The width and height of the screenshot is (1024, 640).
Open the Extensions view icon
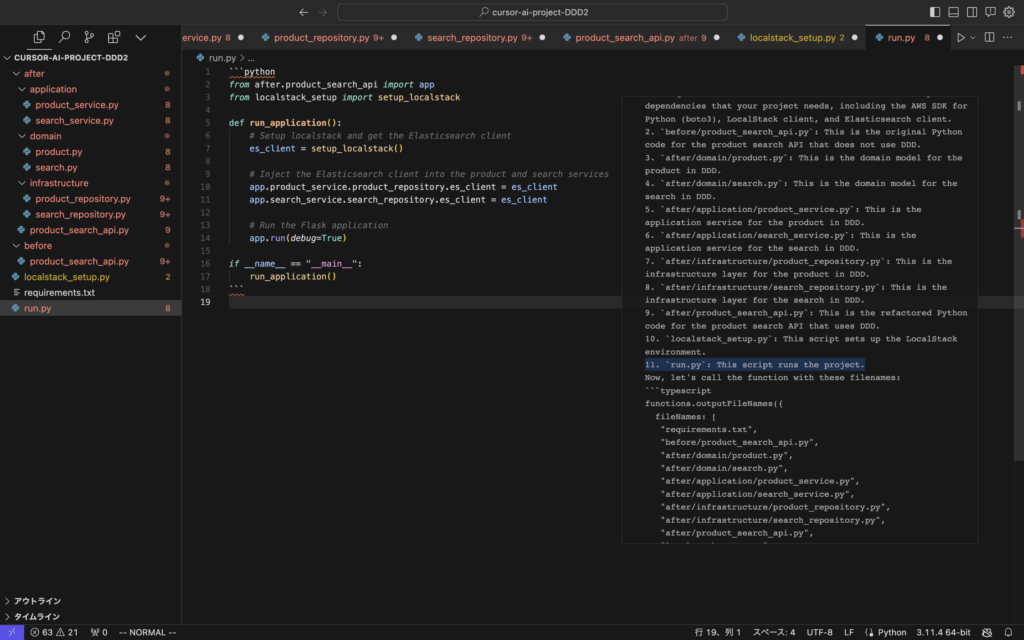114,37
